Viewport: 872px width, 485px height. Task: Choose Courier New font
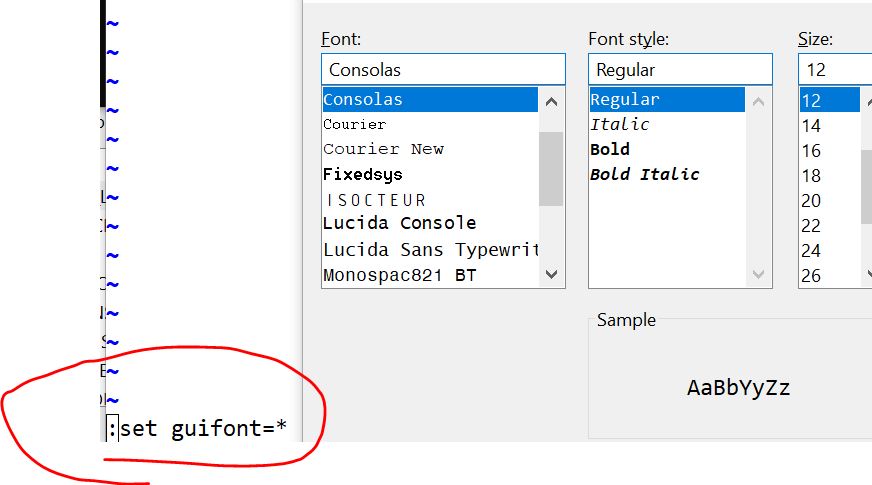[383, 149]
